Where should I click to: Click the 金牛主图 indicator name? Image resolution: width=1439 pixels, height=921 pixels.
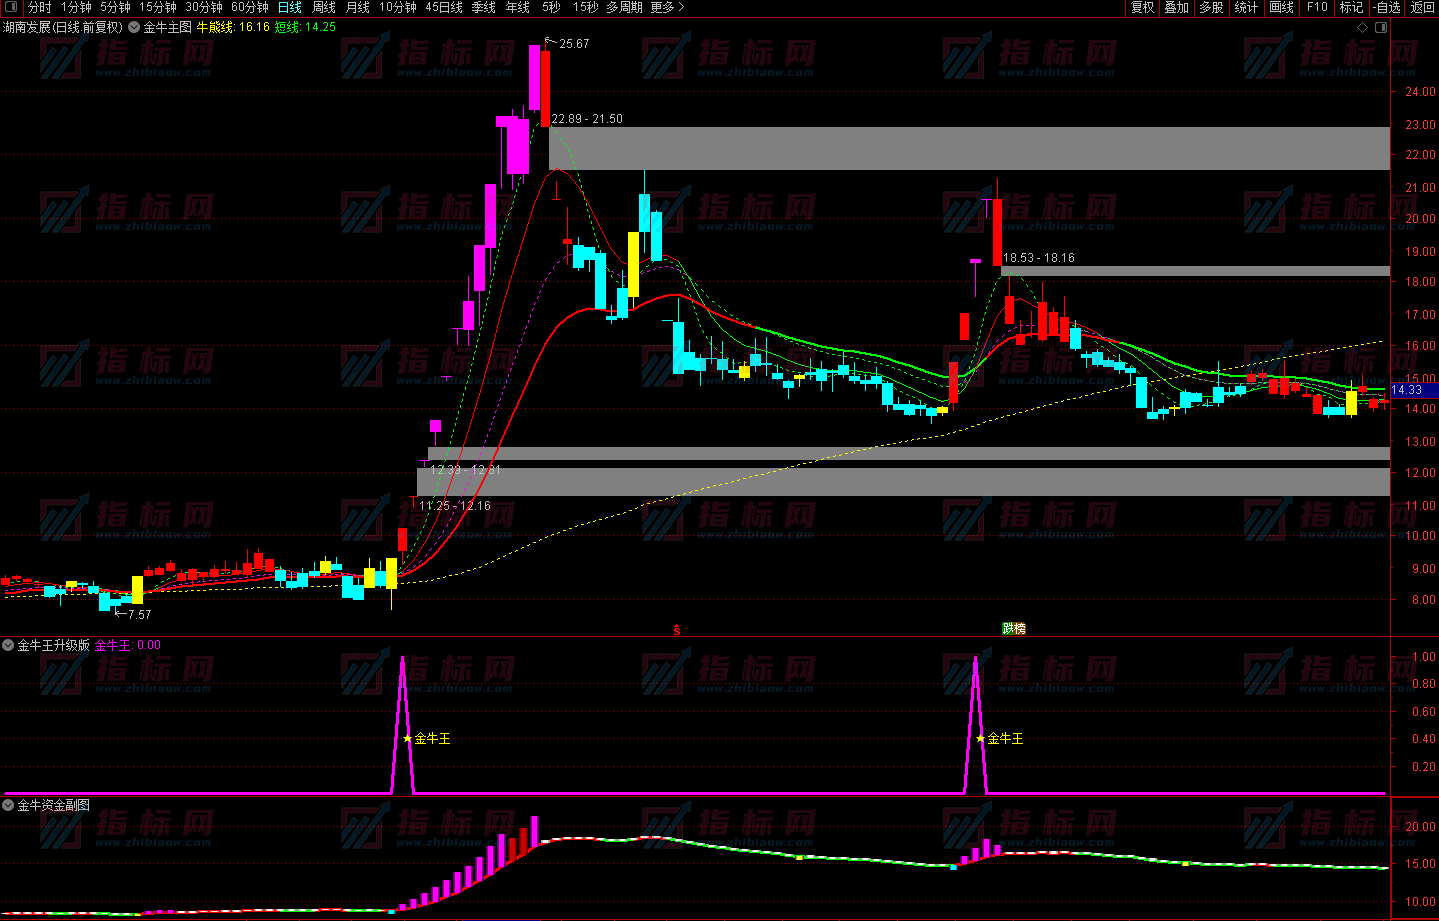(x=167, y=28)
